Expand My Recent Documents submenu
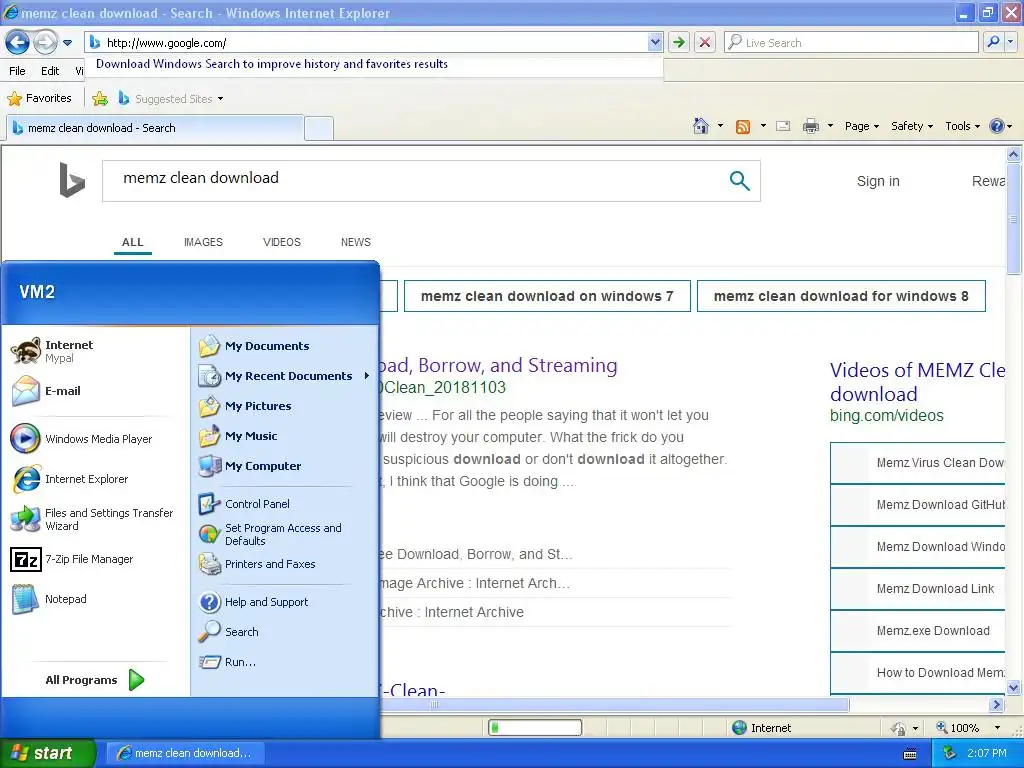 pyautogui.click(x=285, y=376)
